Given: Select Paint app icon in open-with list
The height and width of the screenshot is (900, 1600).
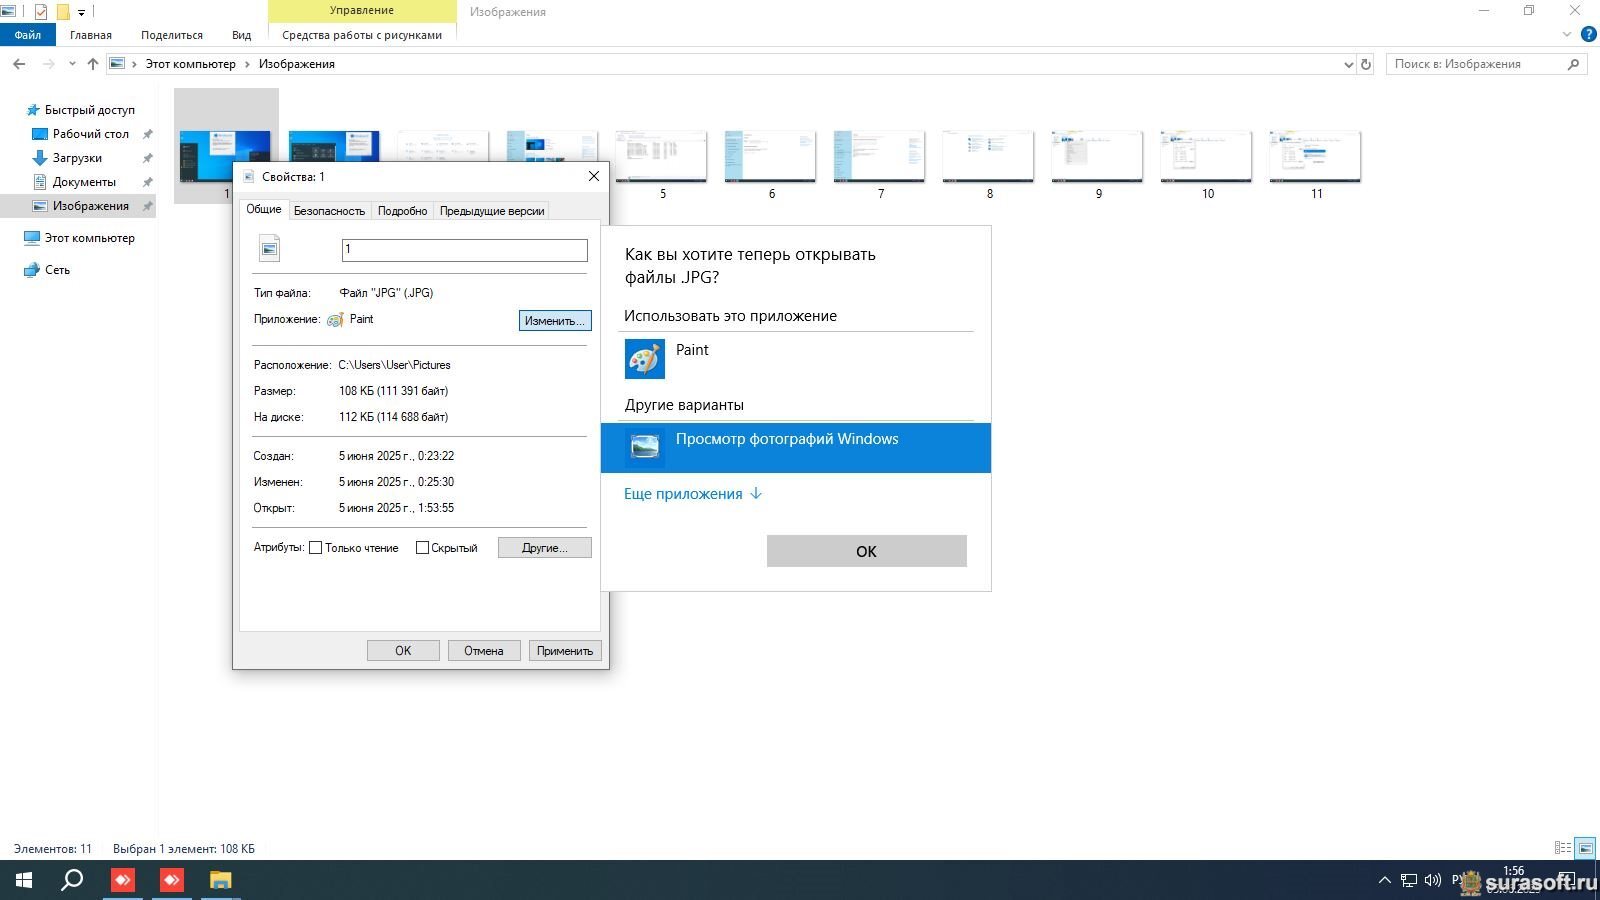Looking at the screenshot, I should [x=645, y=359].
